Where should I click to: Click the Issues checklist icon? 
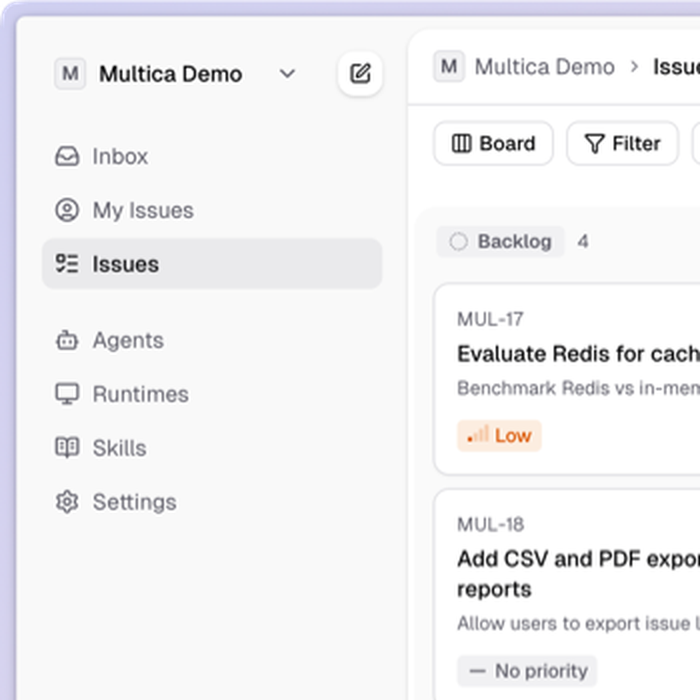click(x=67, y=264)
